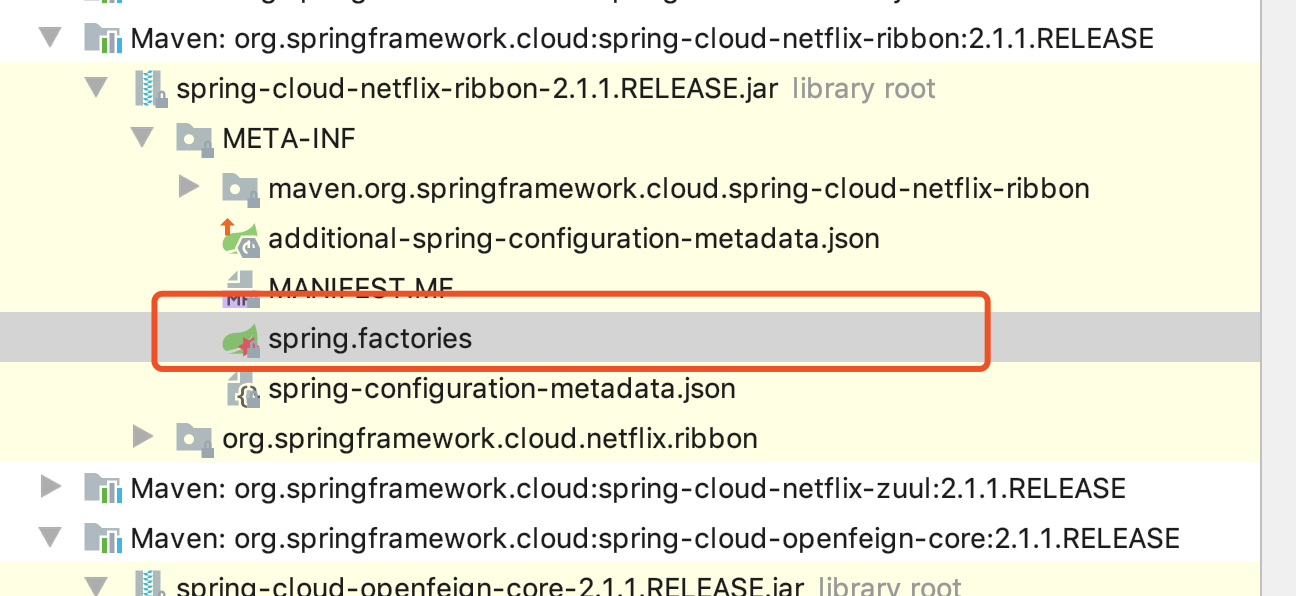
Task: Select additional-spring-configuration-metadata.json entry
Action: pos(573,239)
